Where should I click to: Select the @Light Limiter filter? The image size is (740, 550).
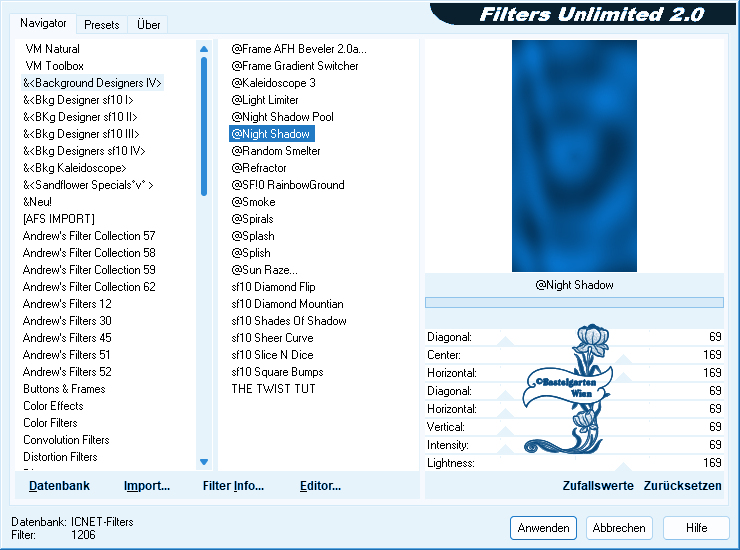pyautogui.click(x=265, y=100)
